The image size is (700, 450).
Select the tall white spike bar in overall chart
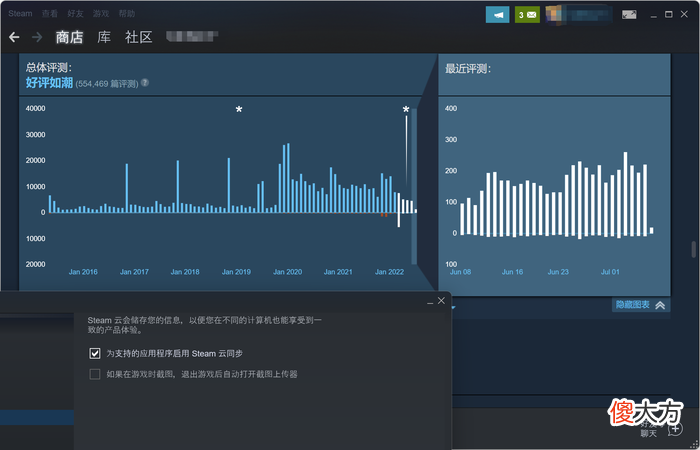[x=406, y=152]
